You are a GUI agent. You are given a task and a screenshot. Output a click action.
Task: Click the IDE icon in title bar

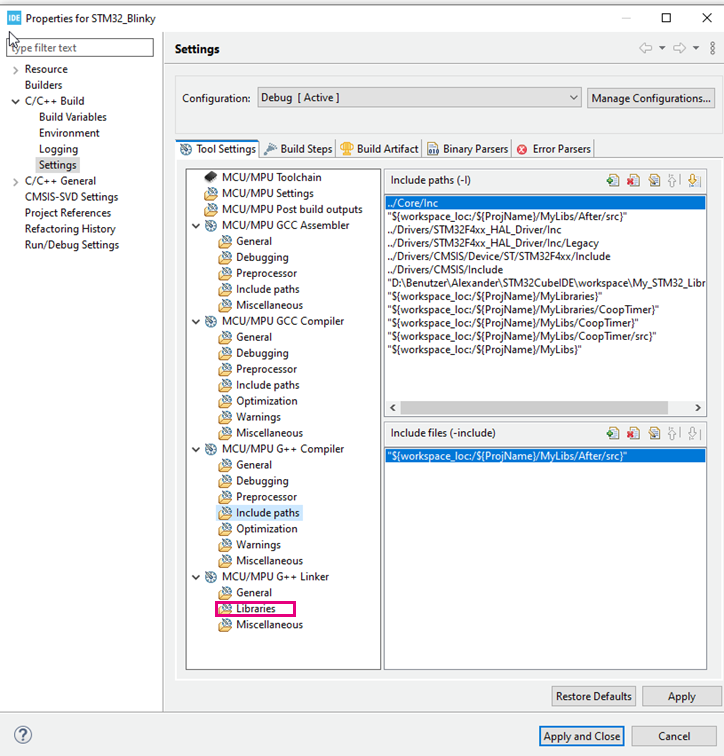14,18
